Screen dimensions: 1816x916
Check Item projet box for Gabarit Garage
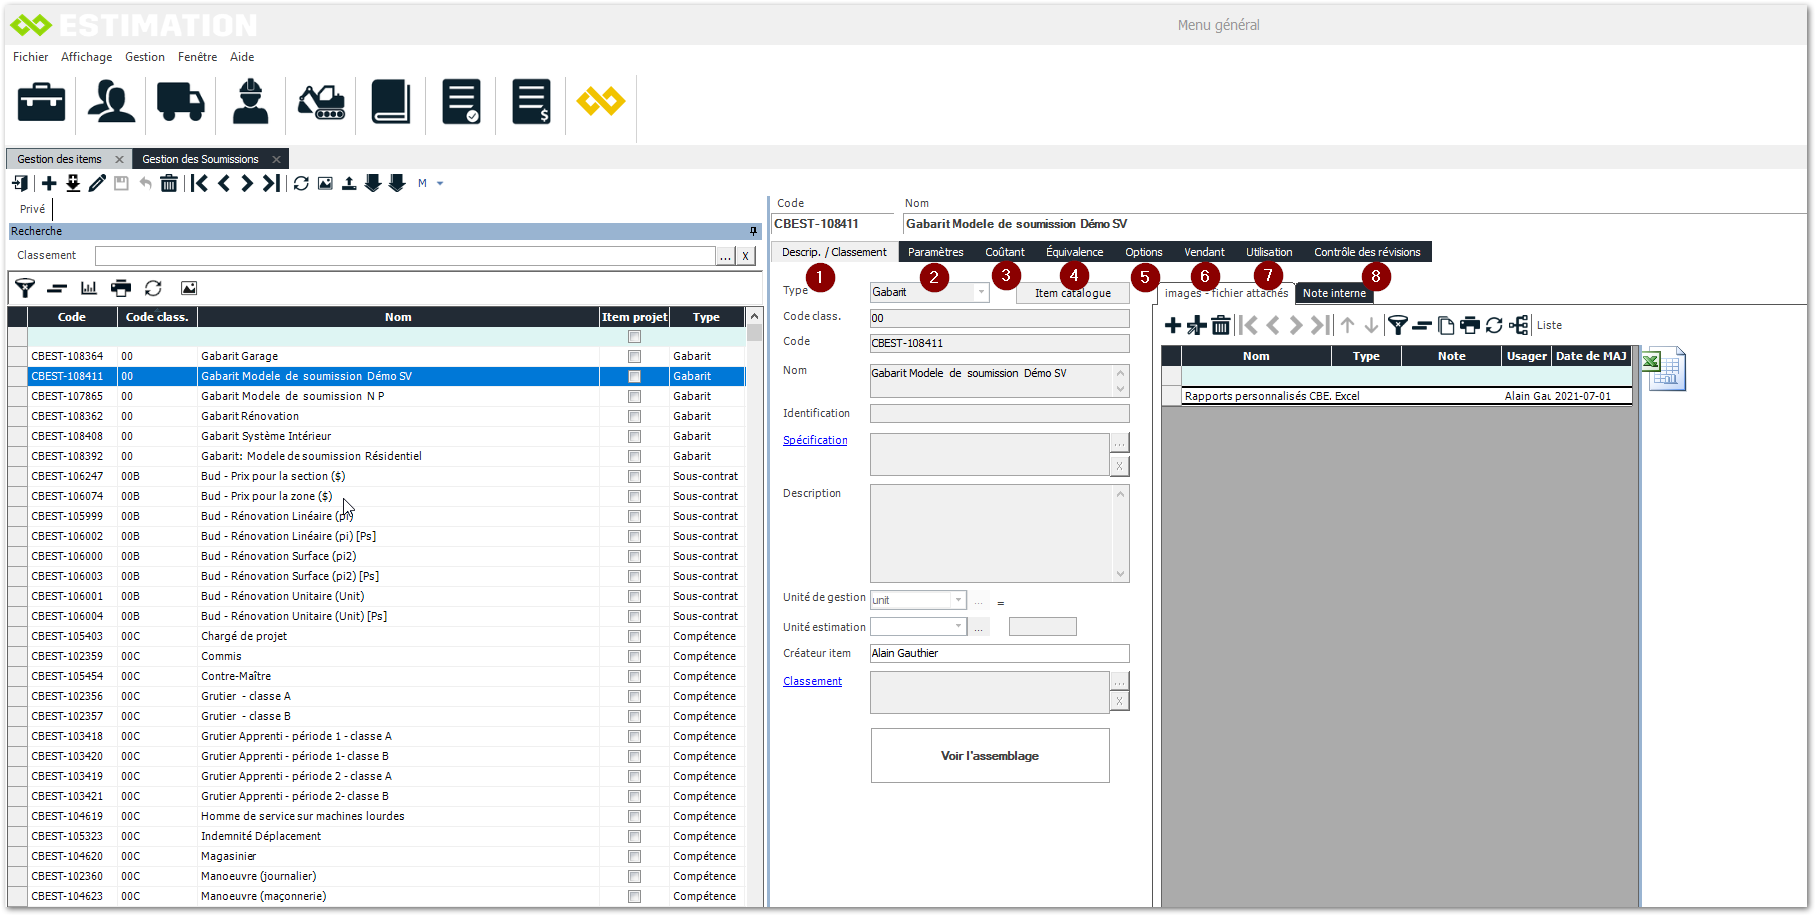[x=634, y=356]
